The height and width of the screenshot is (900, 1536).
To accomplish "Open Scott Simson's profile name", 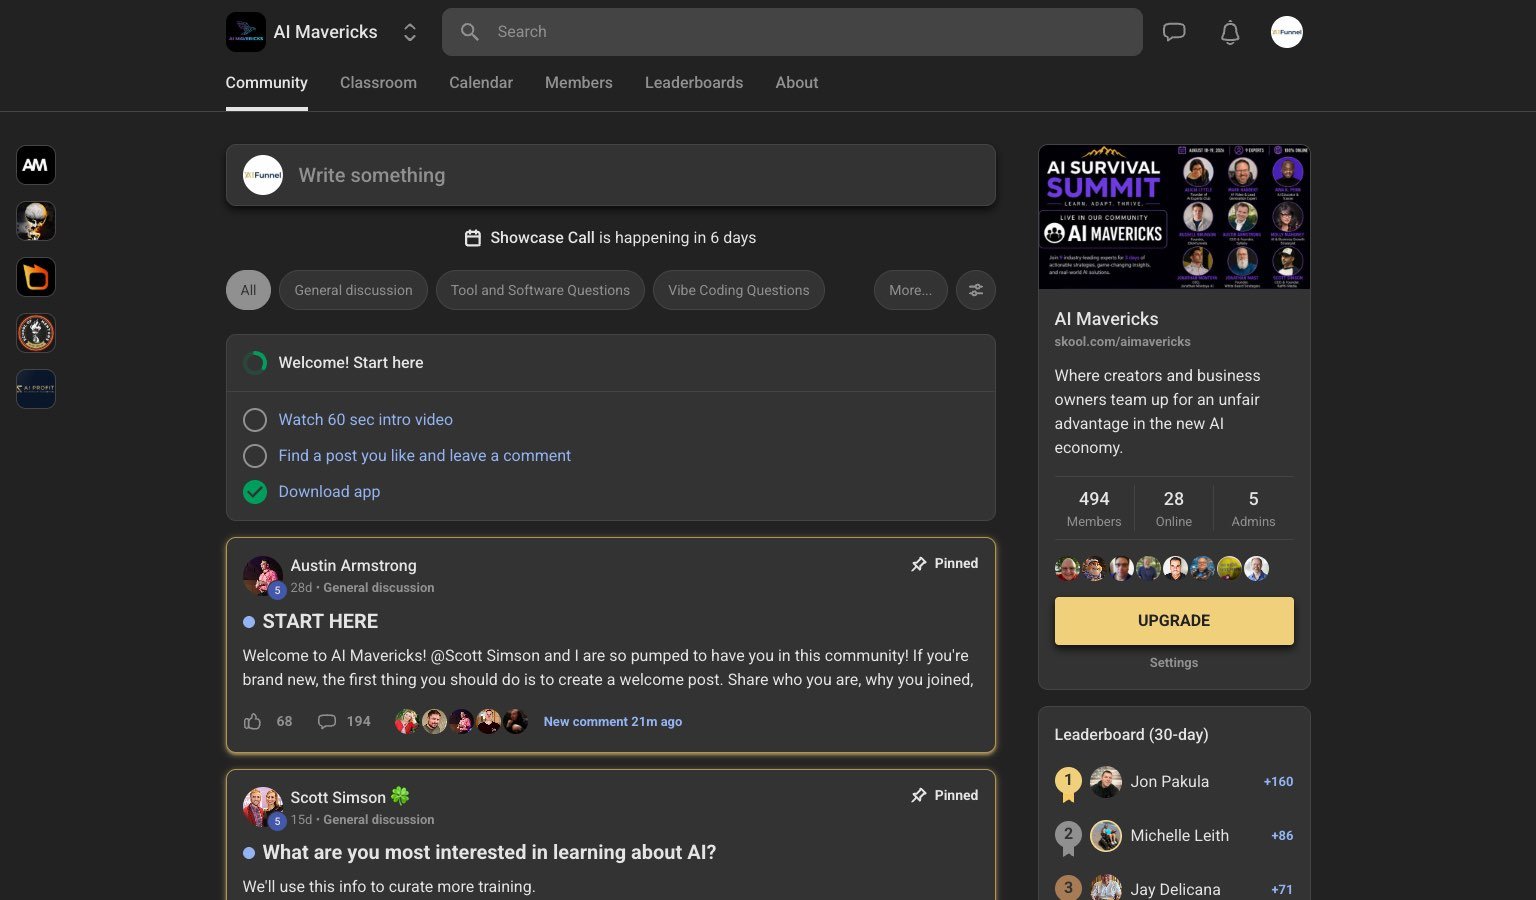I will [x=338, y=798].
